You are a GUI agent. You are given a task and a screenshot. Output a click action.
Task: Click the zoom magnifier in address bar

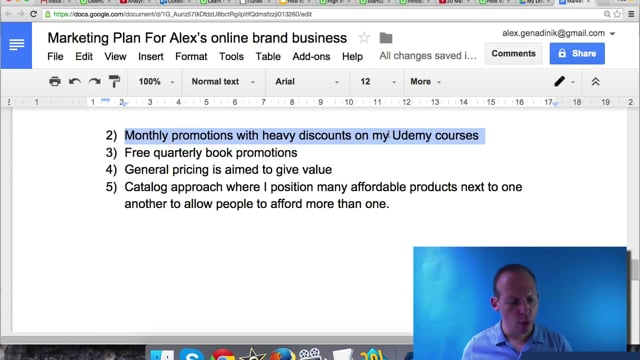click(607, 14)
